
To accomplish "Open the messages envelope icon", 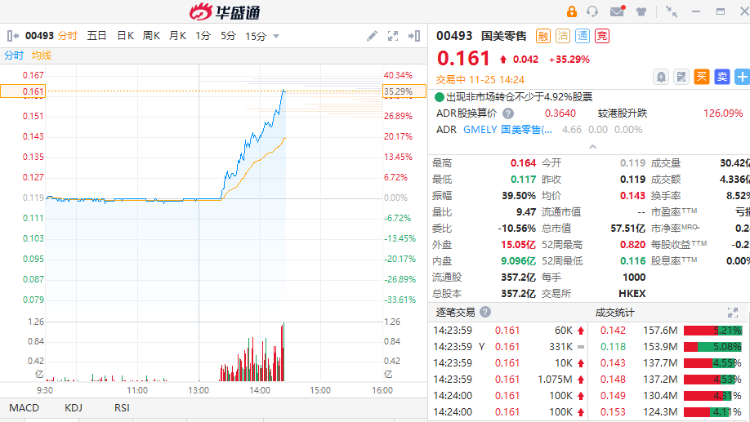I will 618,11.
